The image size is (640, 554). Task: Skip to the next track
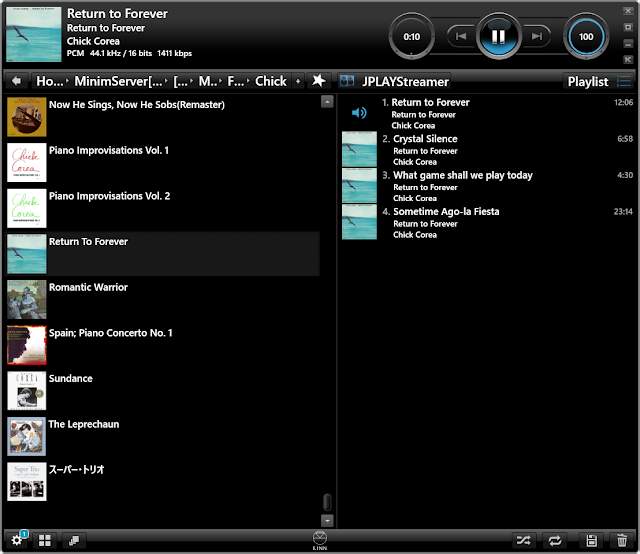click(536, 36)
